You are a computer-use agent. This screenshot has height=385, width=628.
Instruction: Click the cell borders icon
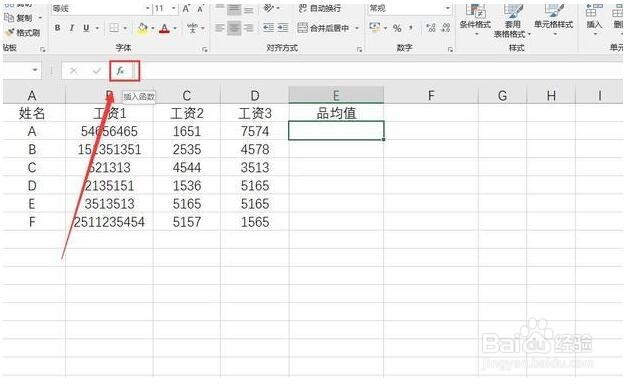(114, 28)
